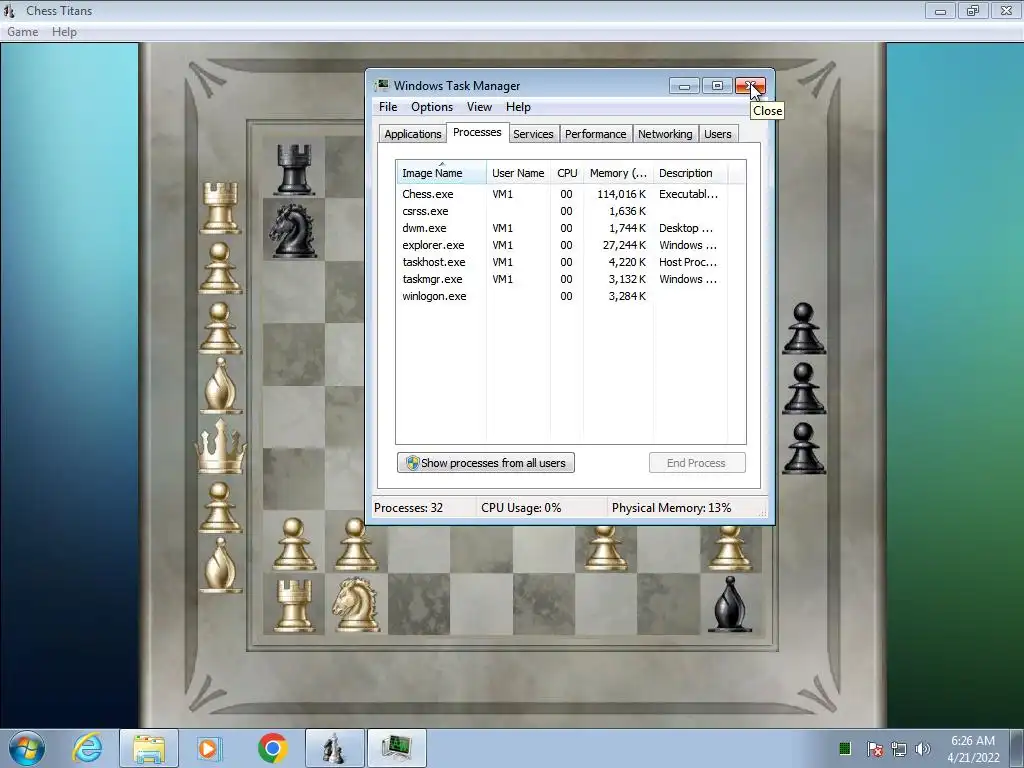
Task: Open Windows Explorer folder in the taskbar
Action: (149, 748)
